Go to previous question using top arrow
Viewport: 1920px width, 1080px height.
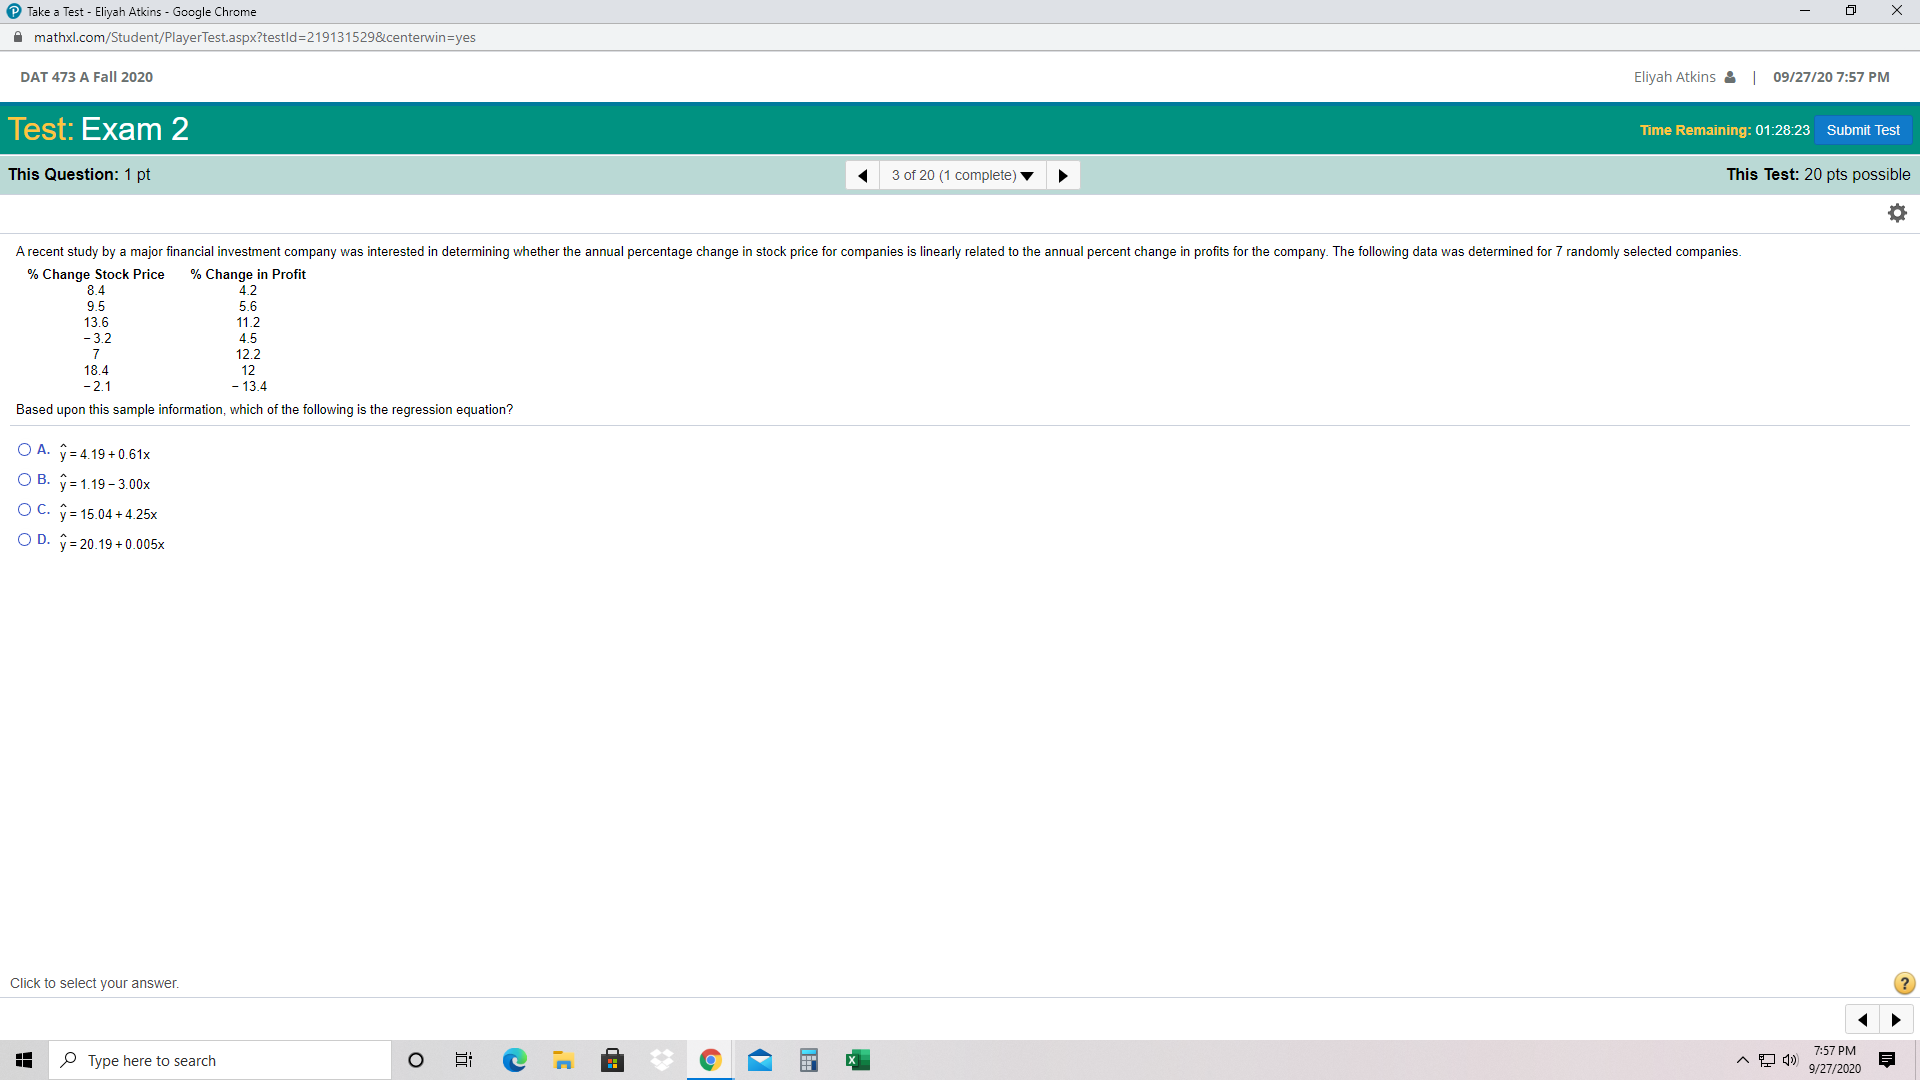[x=862, y=175]
